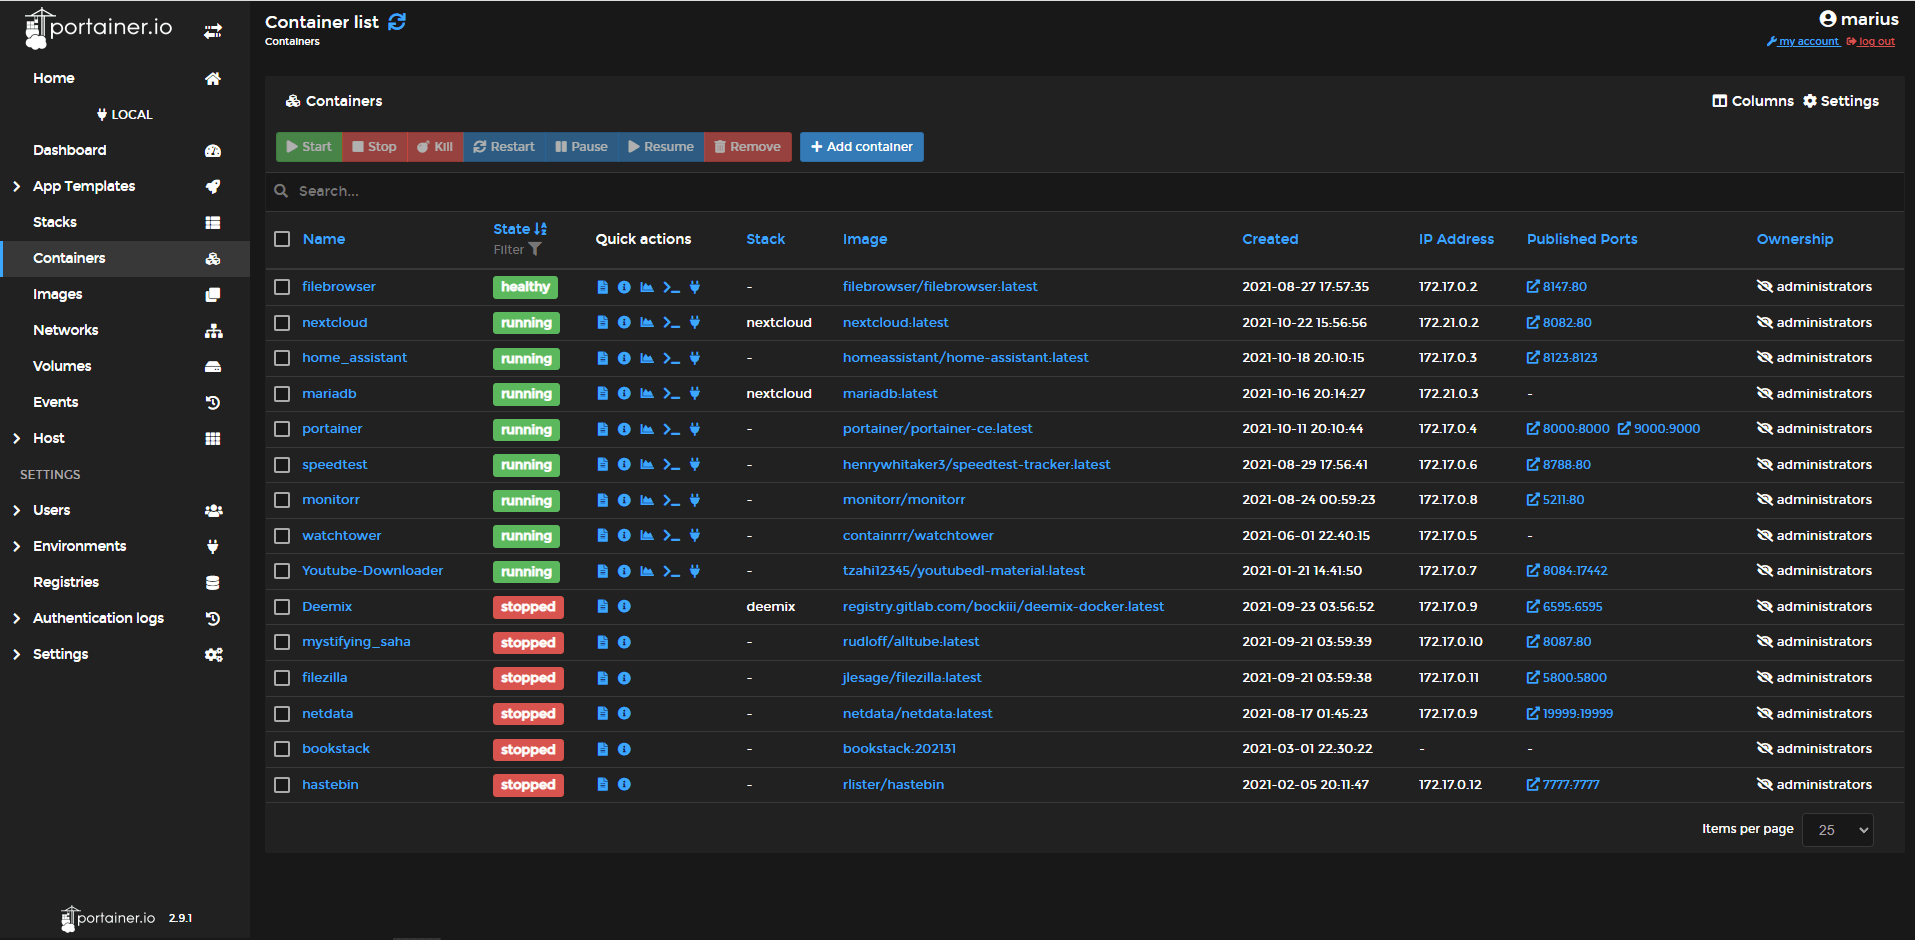Sort by the Created column header
Screen dimensions: 1915x940
coord(1270,239)
